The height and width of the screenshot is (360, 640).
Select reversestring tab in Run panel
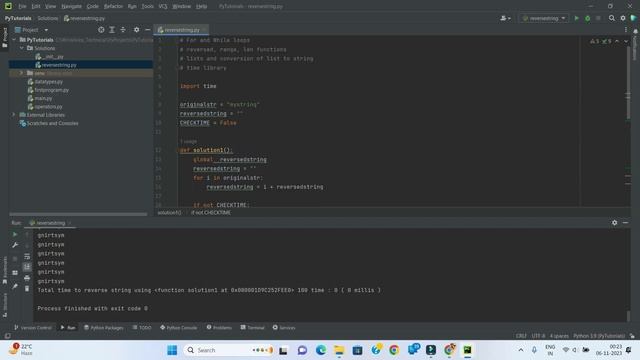(51, 223)
